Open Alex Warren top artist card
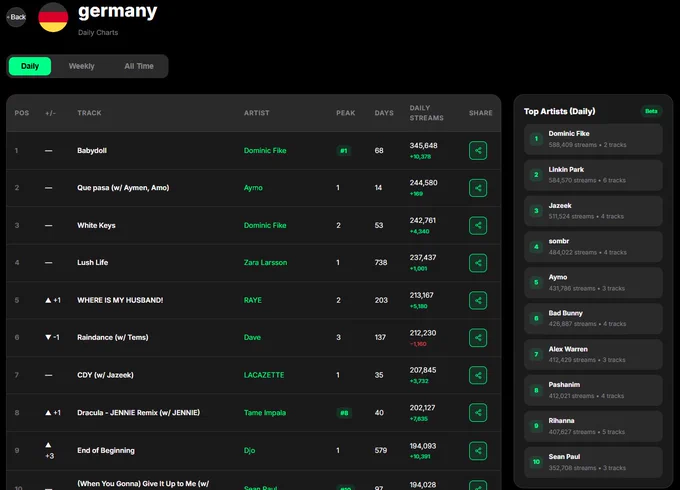The width and height of the screenshot is (680, 490). [x=593, y=355]
